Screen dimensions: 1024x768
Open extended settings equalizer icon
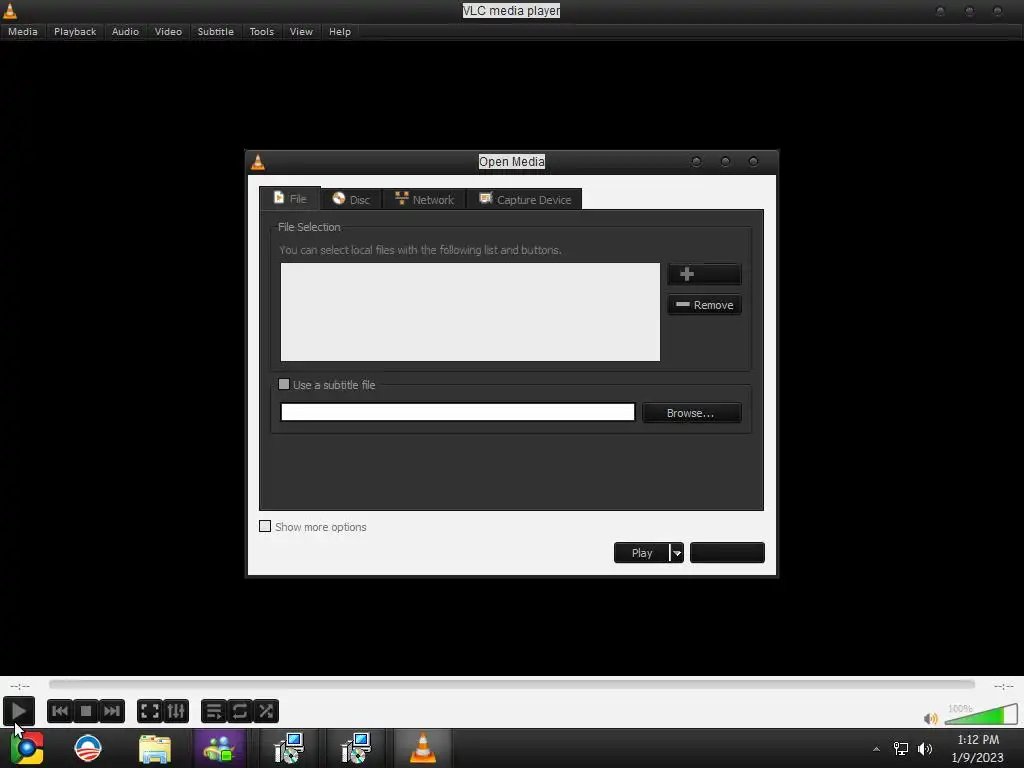coord(176,711)
